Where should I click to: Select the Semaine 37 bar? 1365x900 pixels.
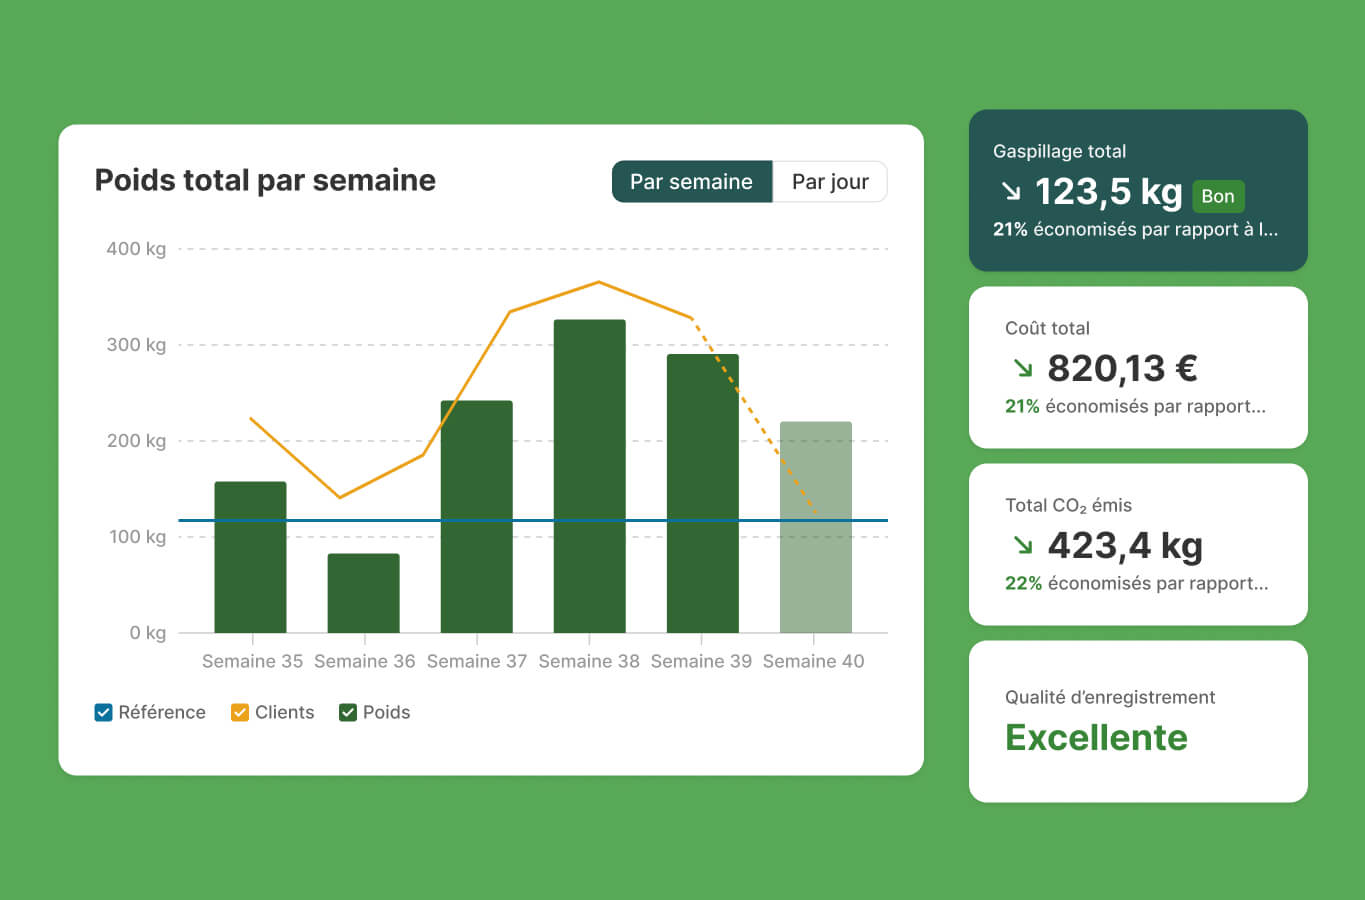coord(477,517)
